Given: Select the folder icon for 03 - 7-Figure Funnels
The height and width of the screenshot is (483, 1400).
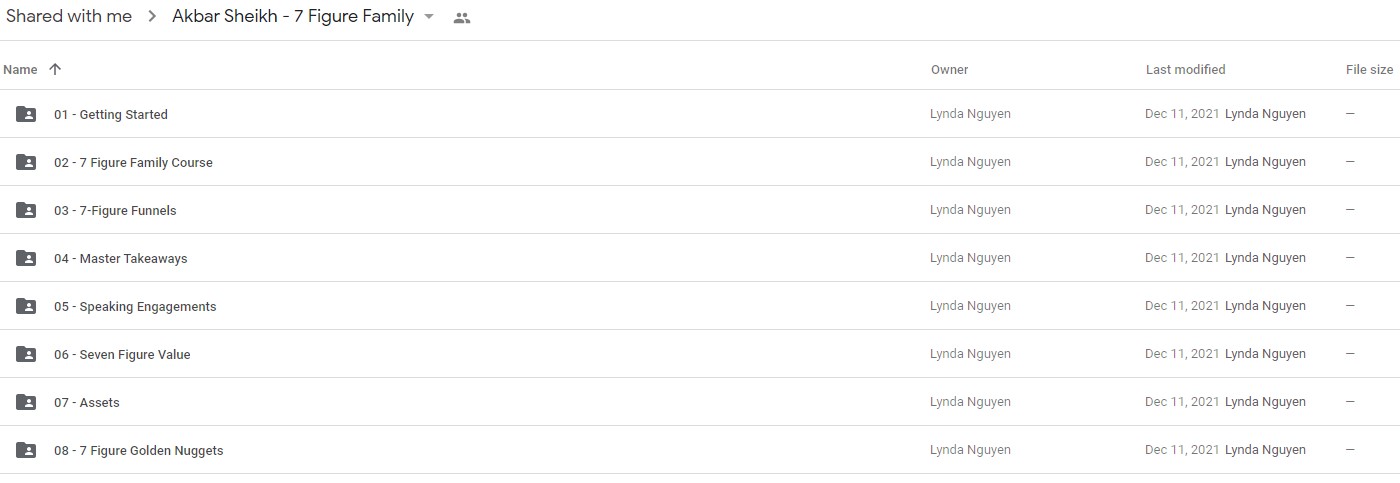Looking at the screenshot, I should [x=26, y=210].
